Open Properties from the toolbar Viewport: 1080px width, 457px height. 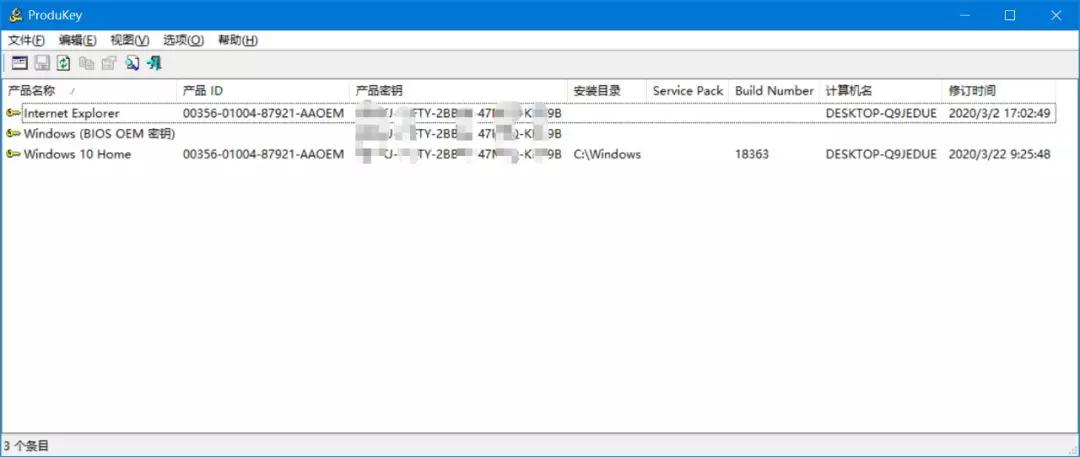(x=109, y=63)
